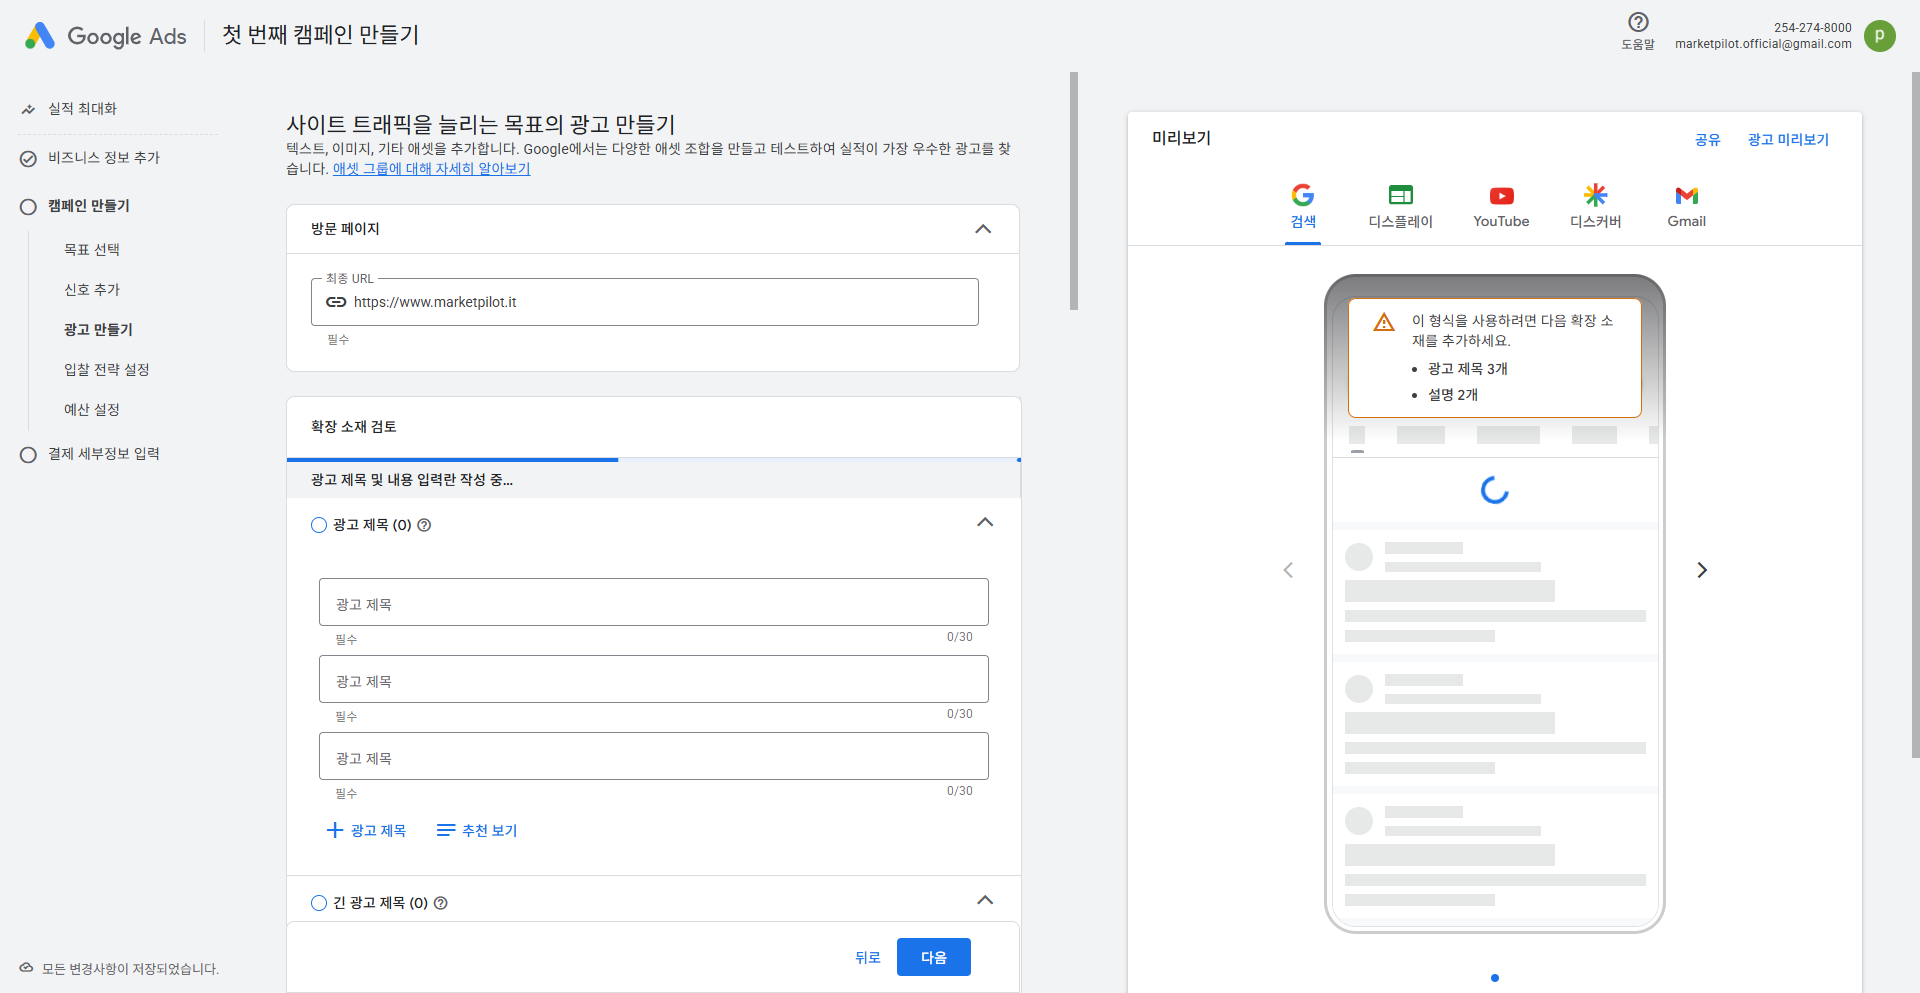Click the 실적 최대화 trend icon
Image resolution: width=1920 pixels, height=993 pixels.
coord(28,109)
